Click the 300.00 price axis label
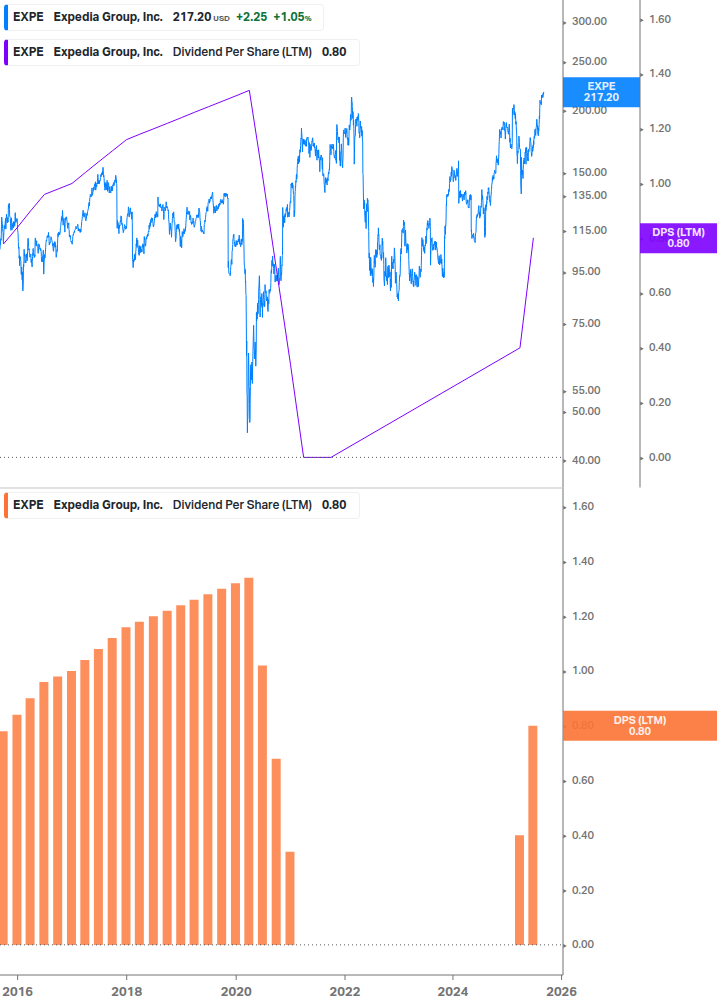The image size is (717, 1005). [x=589, y=21]
